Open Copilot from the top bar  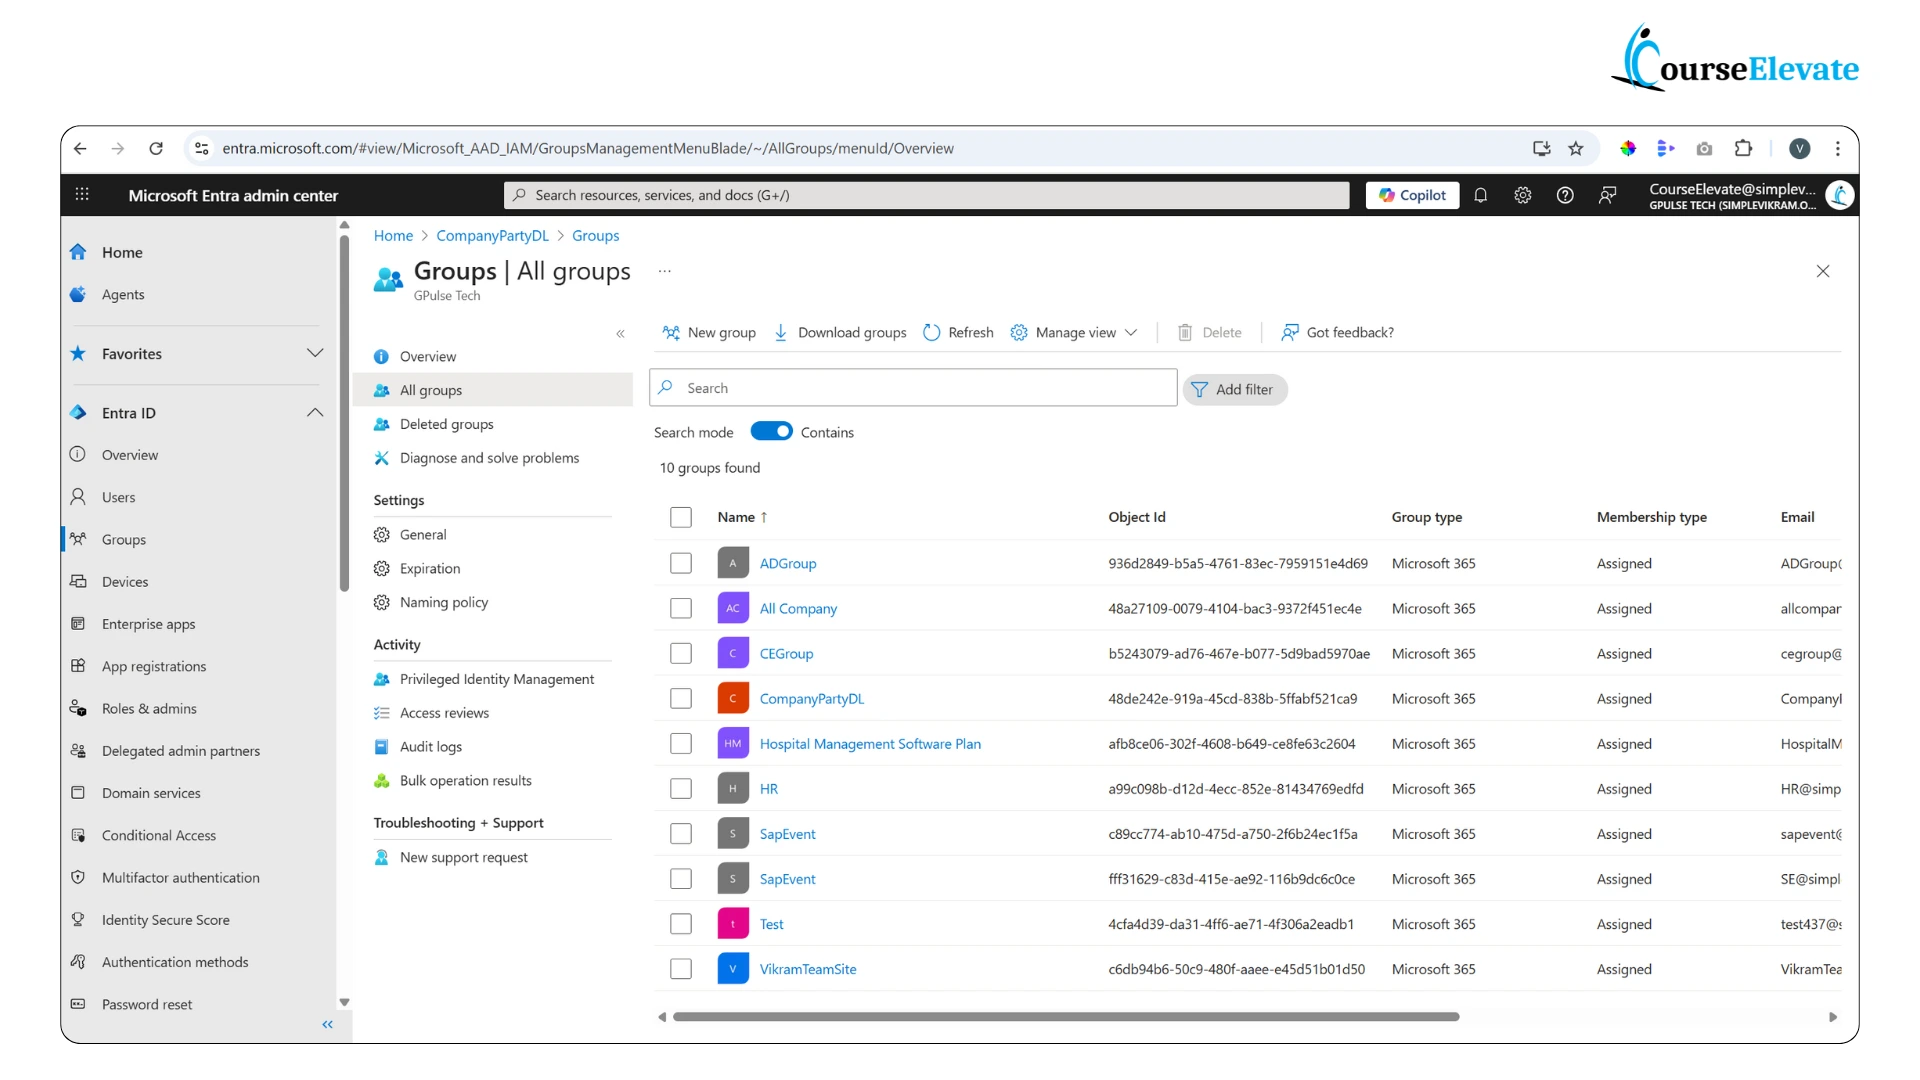1411,195
